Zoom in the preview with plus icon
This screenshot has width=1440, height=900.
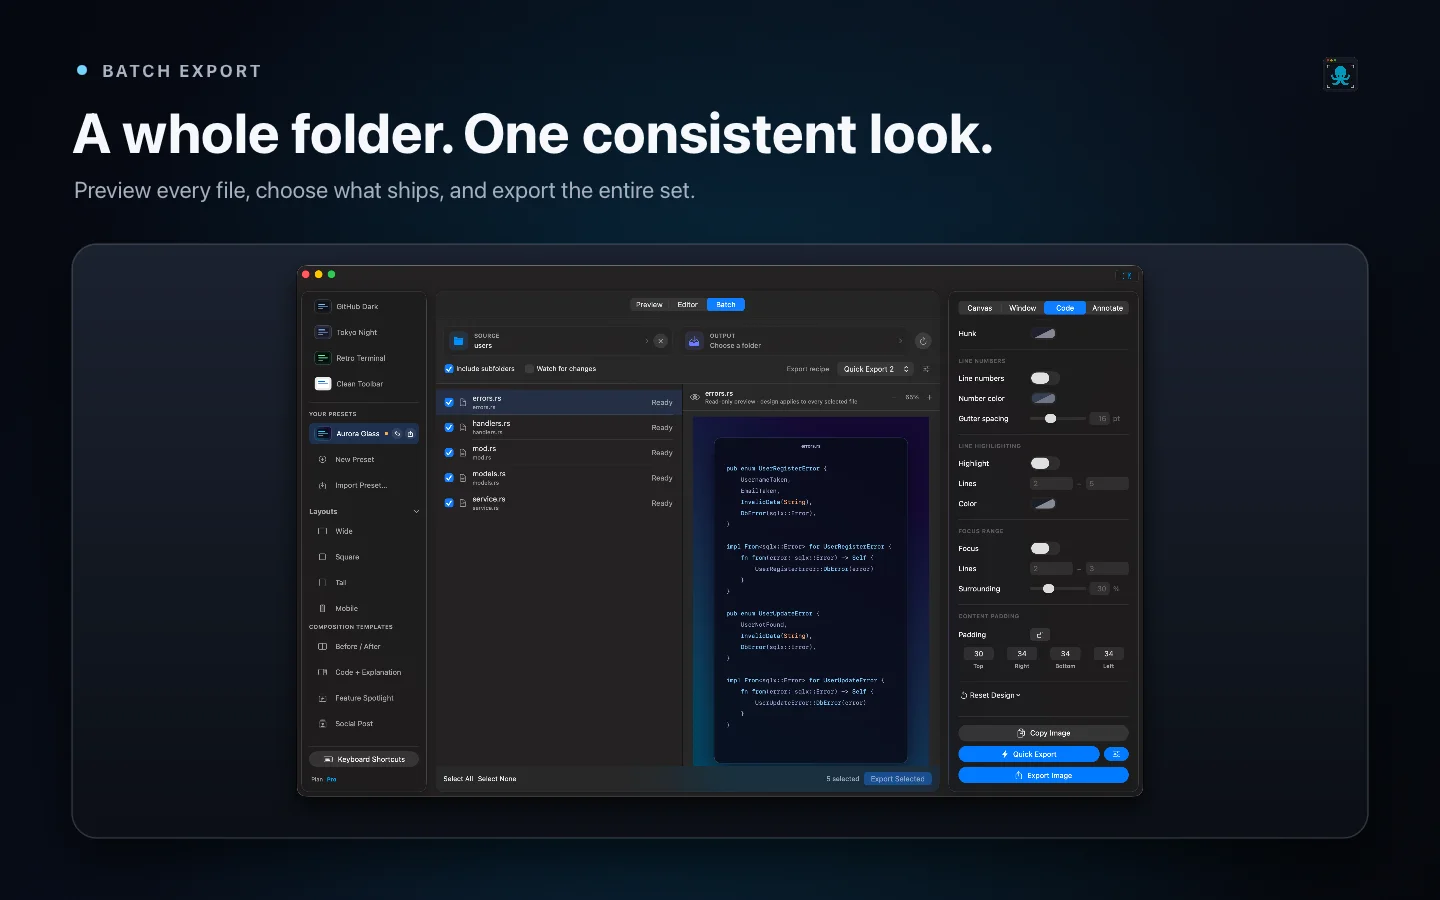[929, 397]
